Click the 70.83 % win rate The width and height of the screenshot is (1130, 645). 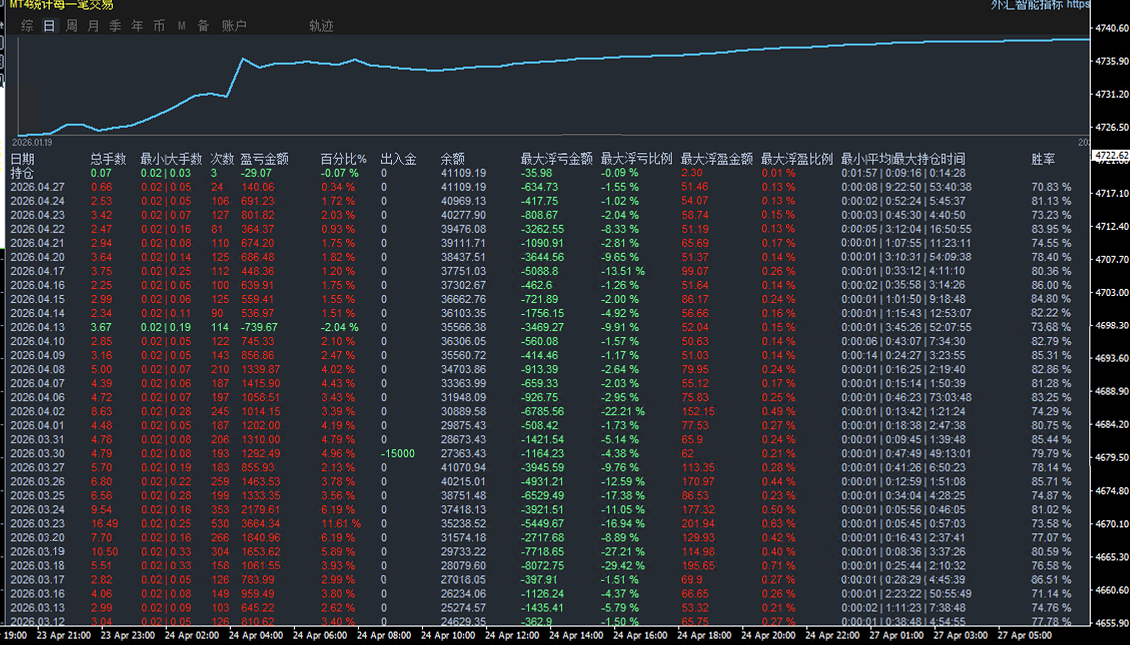coord(1051,187)
